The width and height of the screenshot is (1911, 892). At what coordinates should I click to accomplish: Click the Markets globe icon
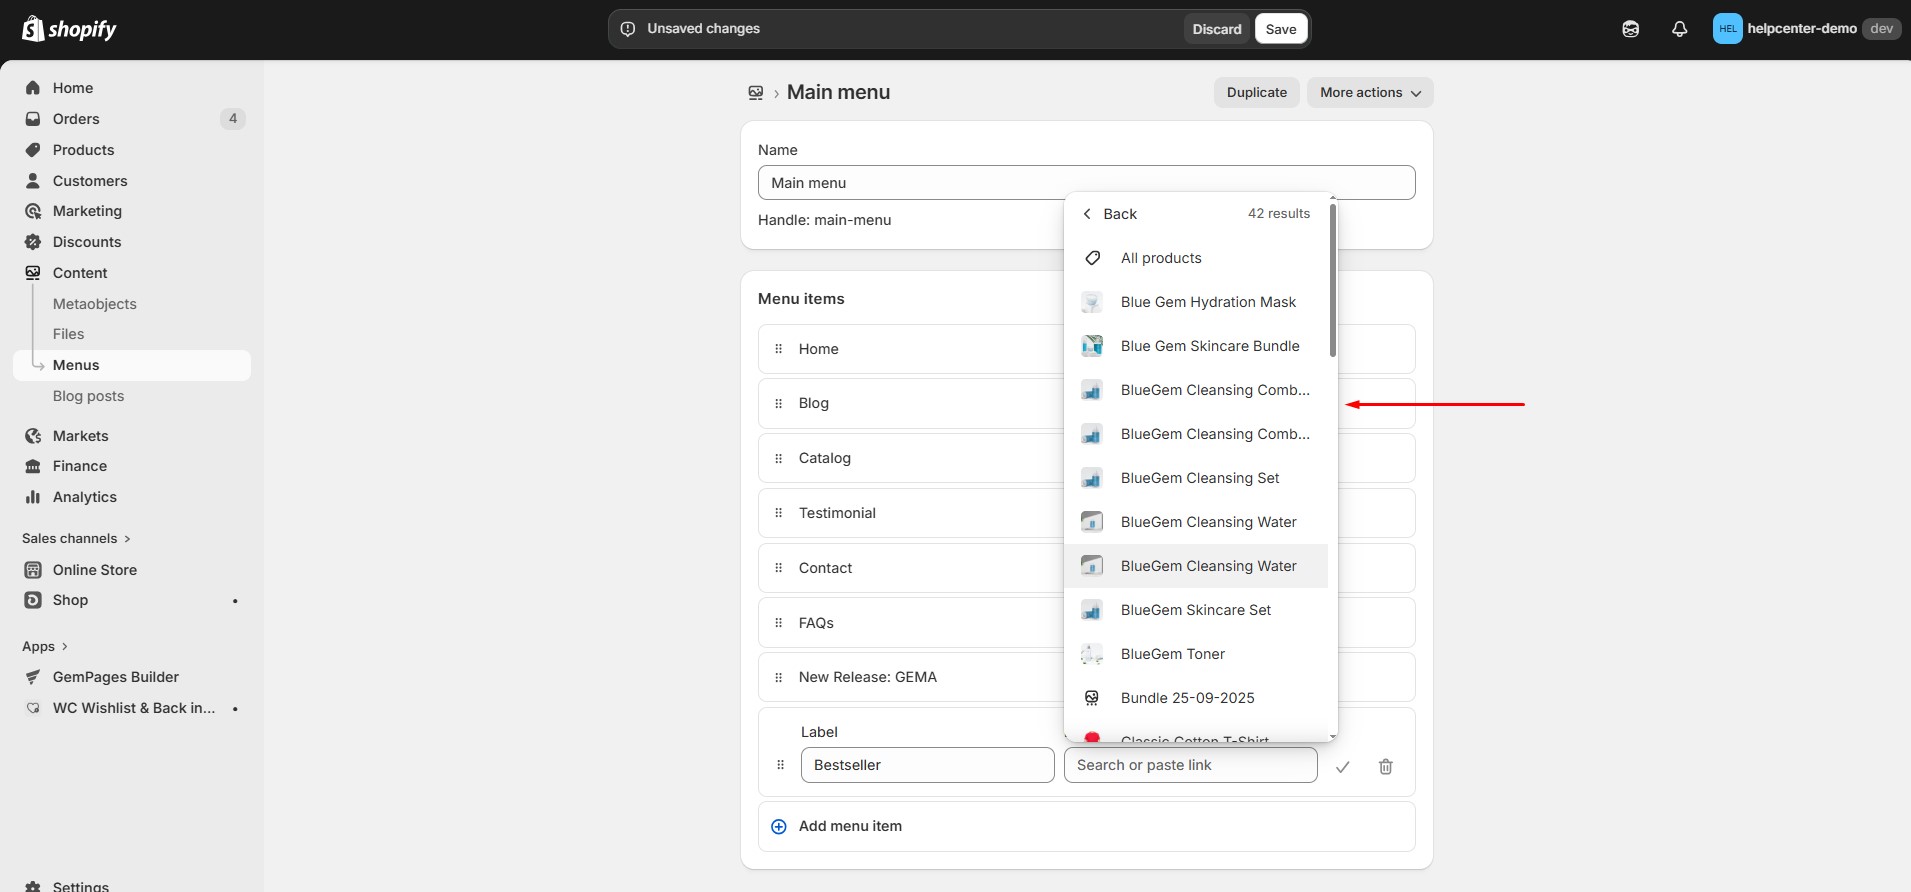pos(33,436)
